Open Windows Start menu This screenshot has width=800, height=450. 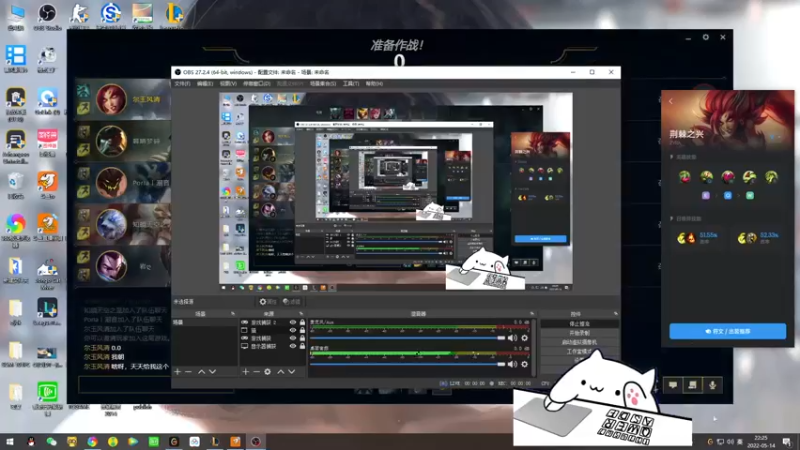[9, 442]
